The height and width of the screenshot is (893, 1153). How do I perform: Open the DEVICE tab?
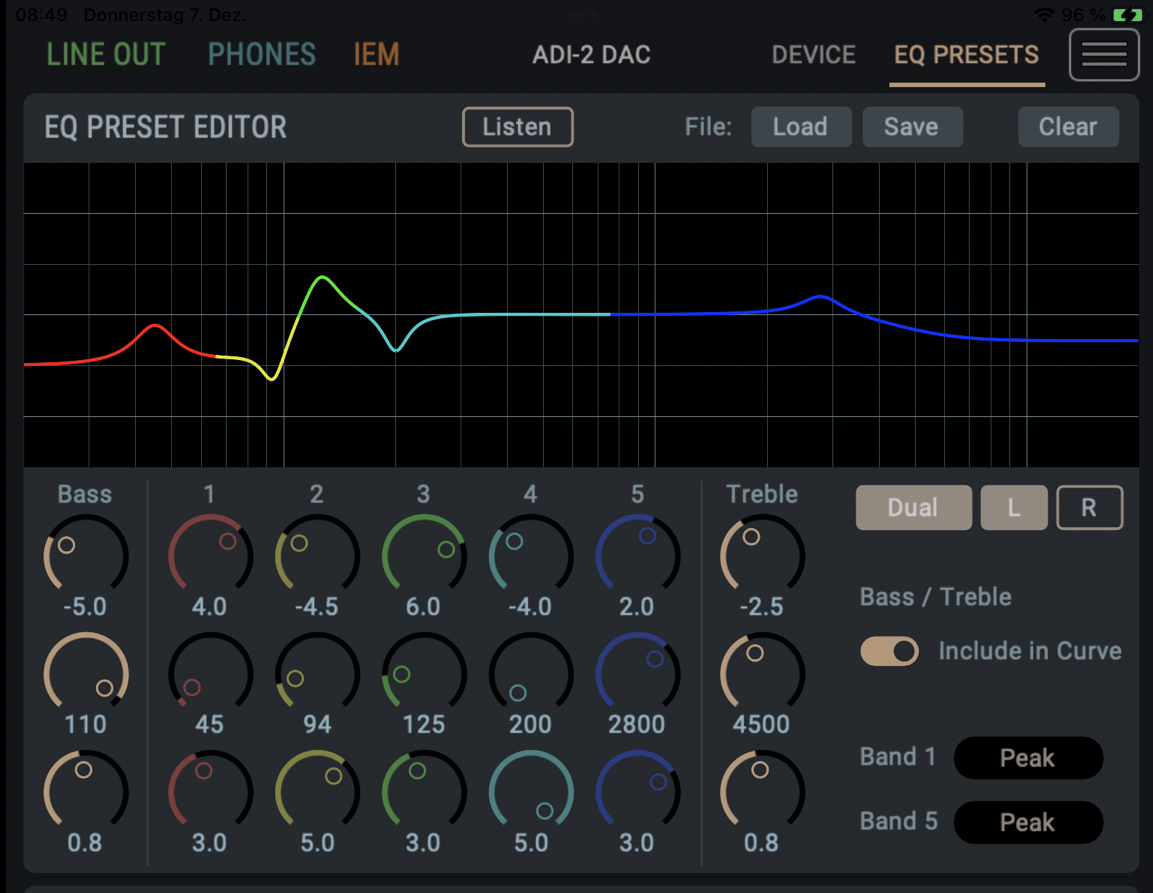pyautogui.click(x=813, y=54)
